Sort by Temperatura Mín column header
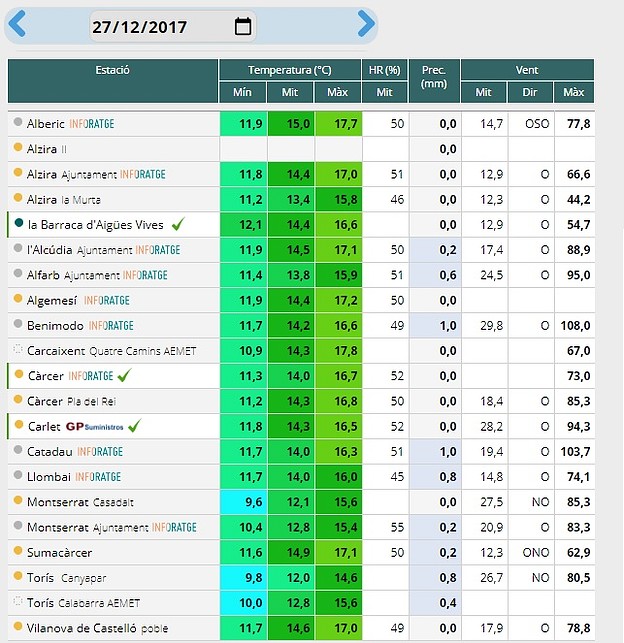Image resolution: width=624 pixels, height=643 pixels. (242, 92)
